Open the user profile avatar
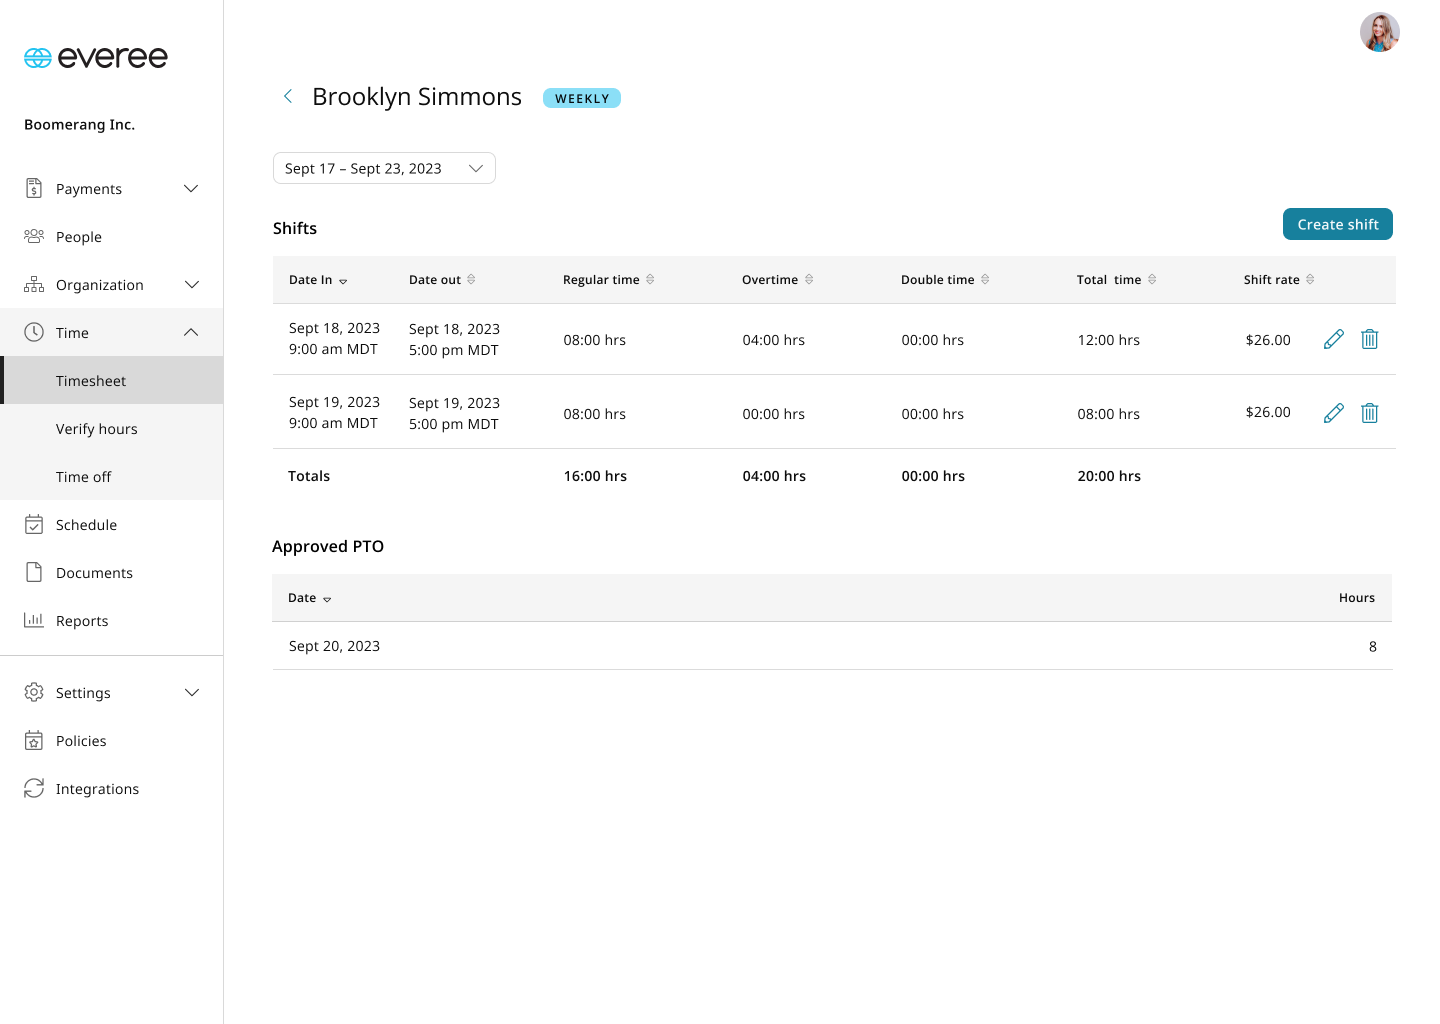 [x=1379, y=32]
